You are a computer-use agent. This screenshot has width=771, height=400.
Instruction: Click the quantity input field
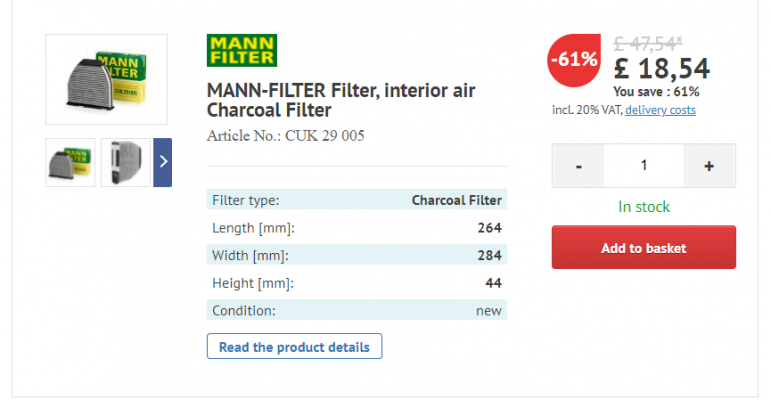(x=643, y=166)
